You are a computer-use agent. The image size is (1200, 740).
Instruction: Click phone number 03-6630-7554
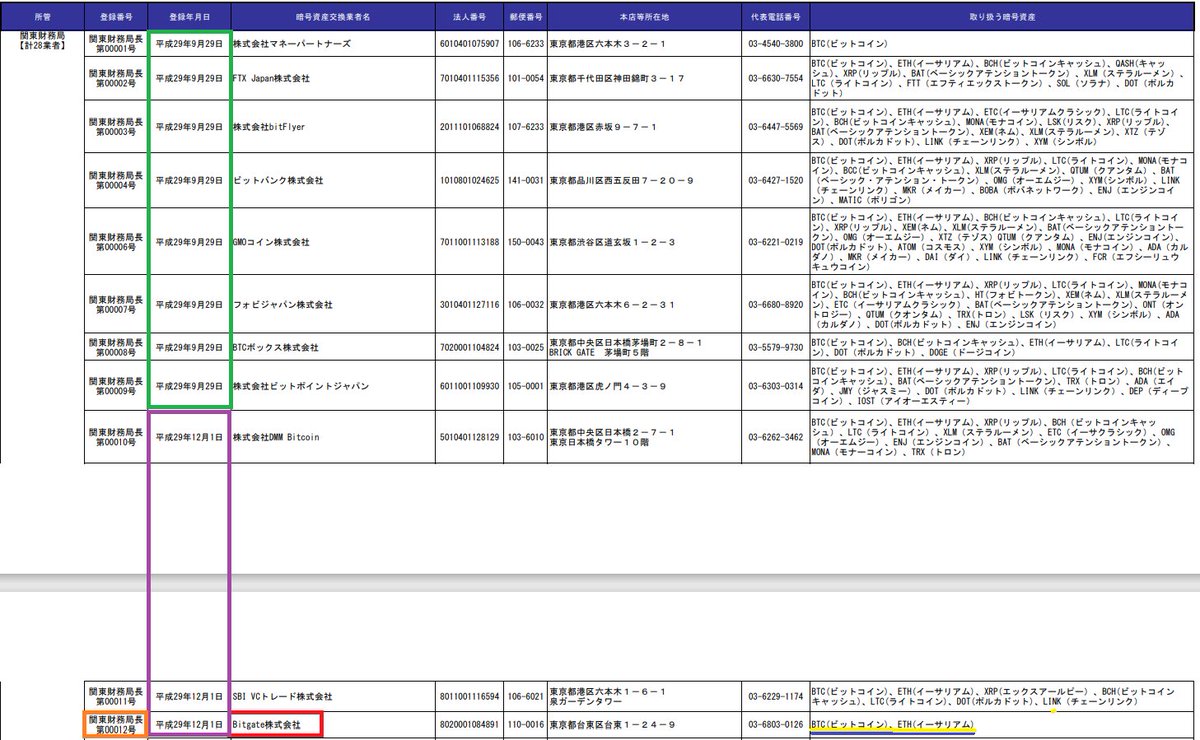coord(776,78)
